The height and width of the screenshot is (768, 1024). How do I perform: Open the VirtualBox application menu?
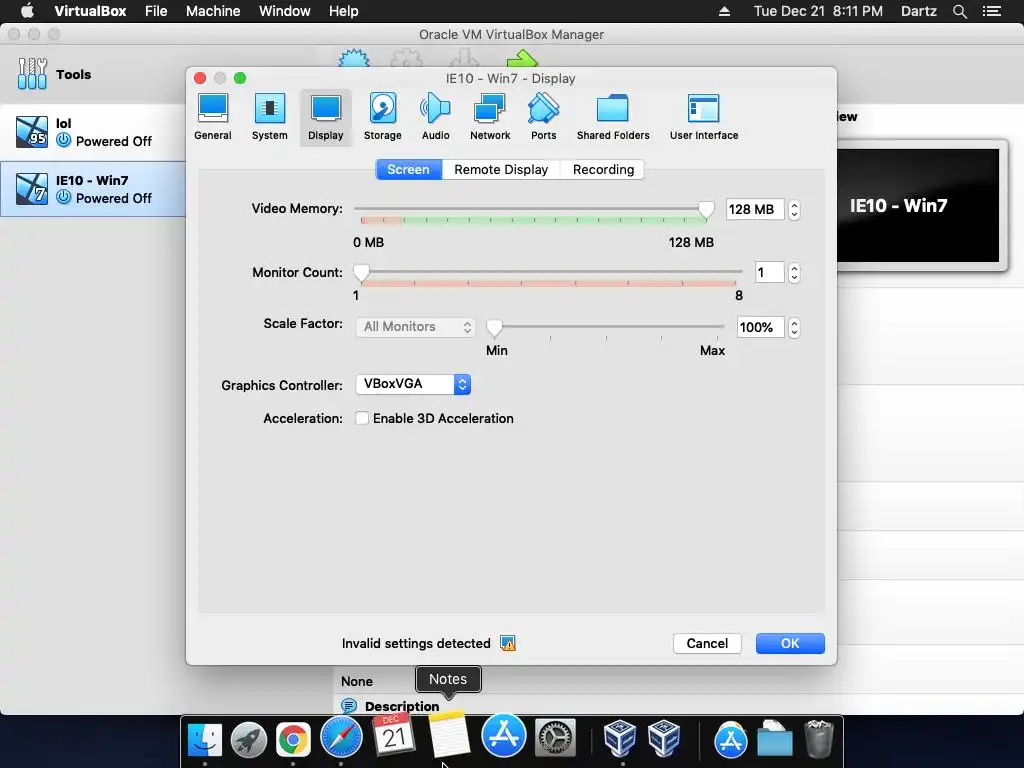pyautogui.click(x=90, y=11)
